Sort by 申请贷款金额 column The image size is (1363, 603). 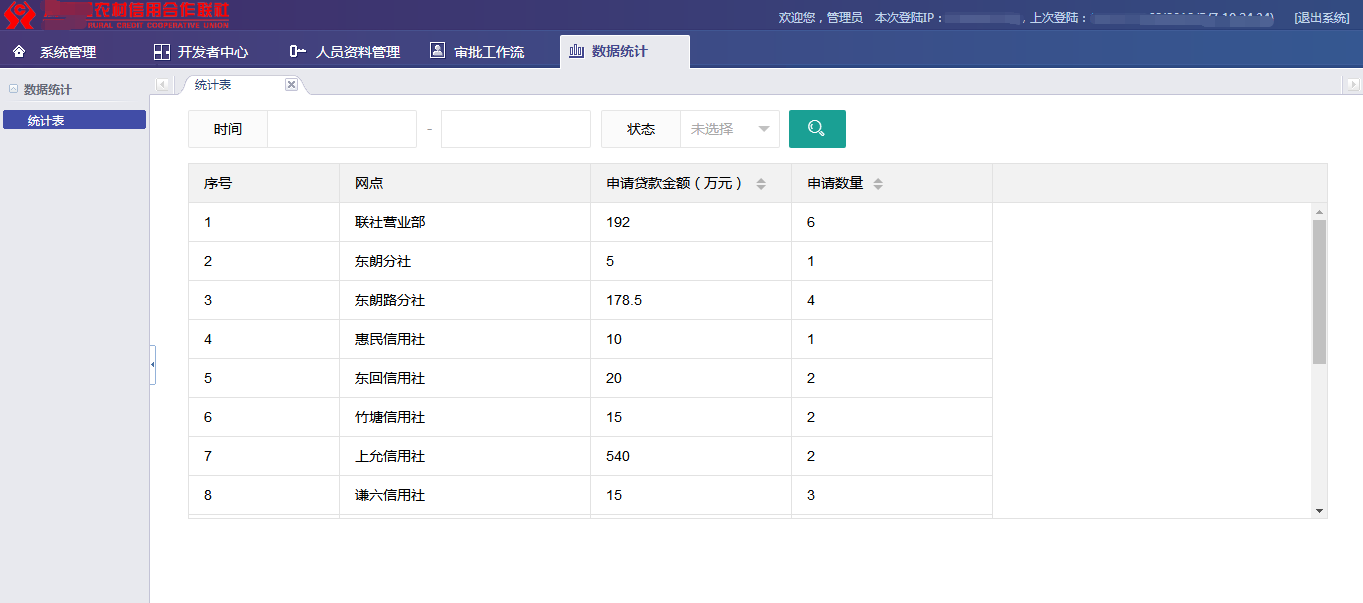pyautogui.click(x=761, y=184)
